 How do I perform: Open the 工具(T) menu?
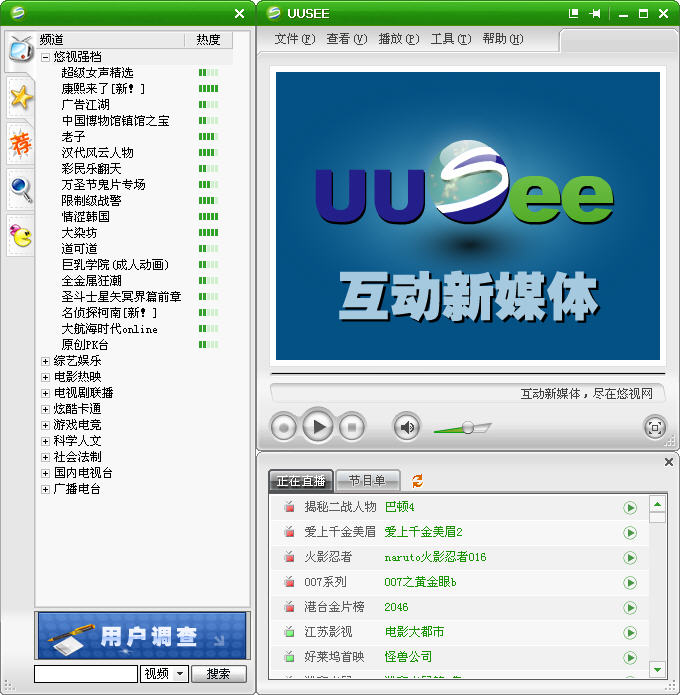click(x=451, y=39)
